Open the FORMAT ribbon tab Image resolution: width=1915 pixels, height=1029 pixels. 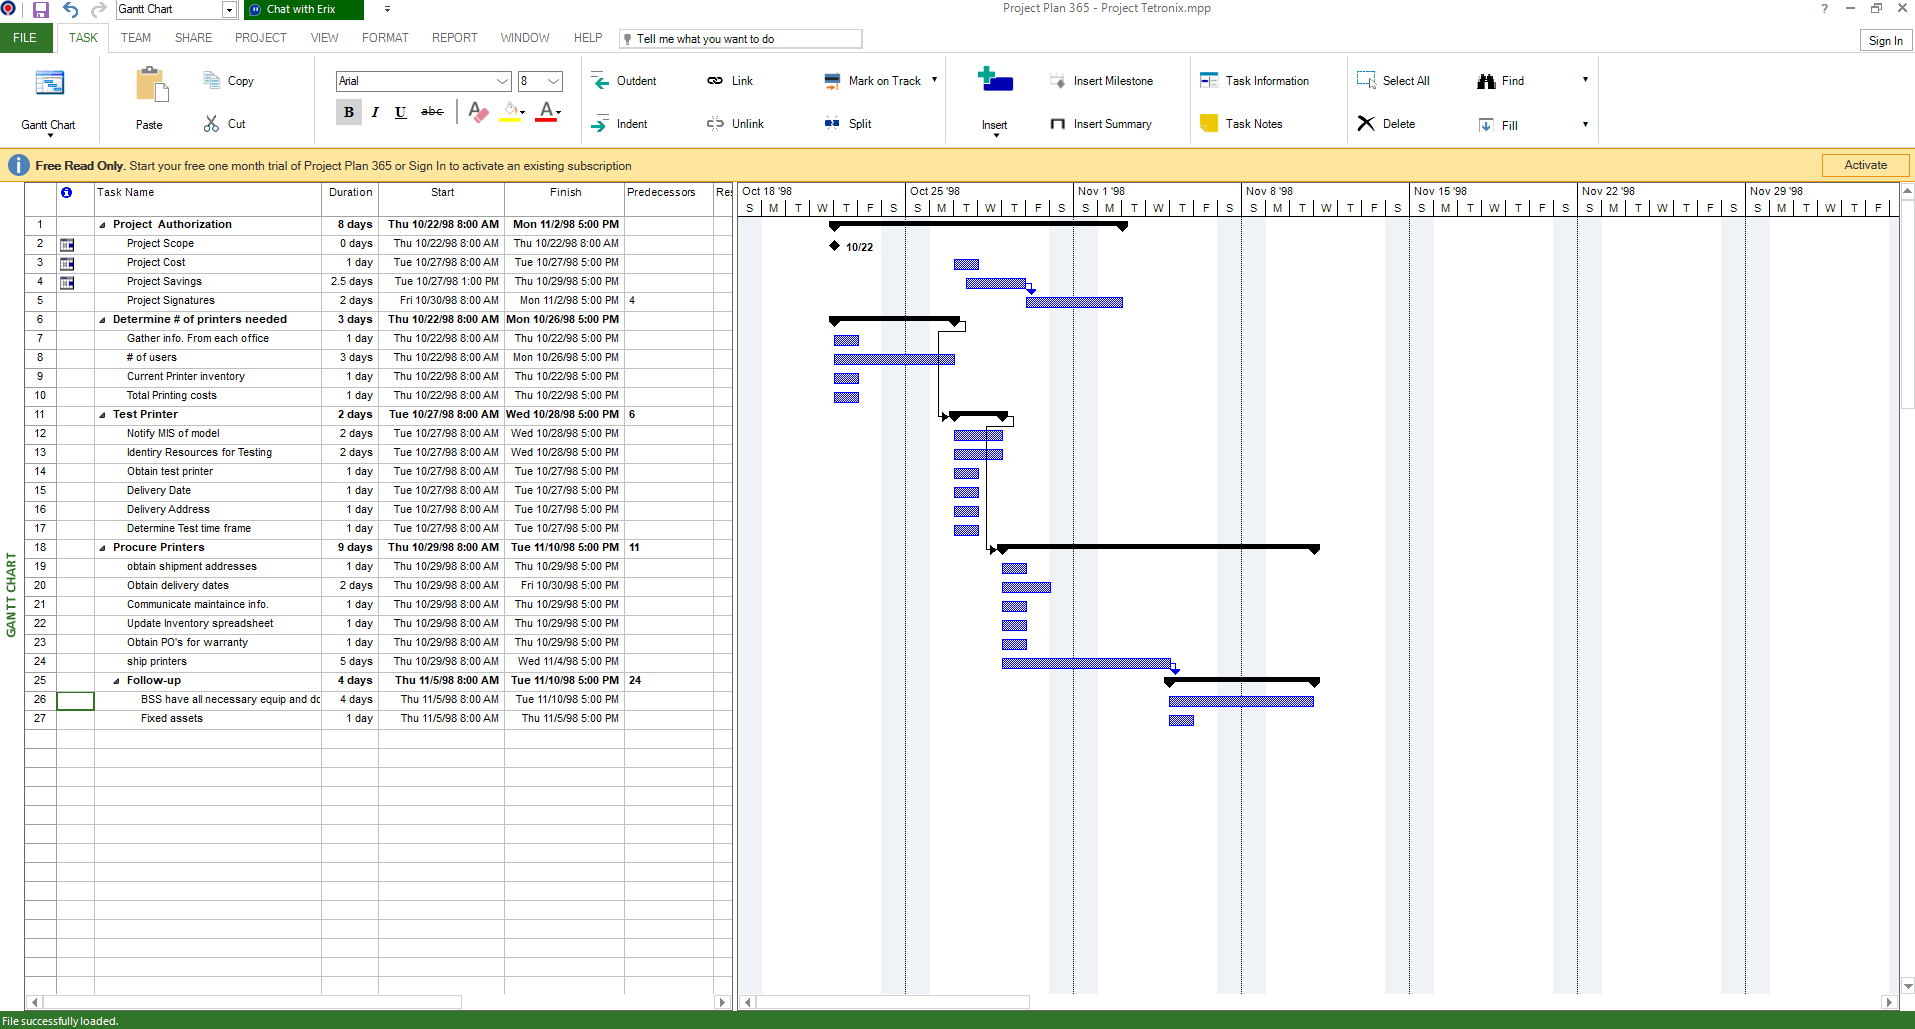click(385, 38)
